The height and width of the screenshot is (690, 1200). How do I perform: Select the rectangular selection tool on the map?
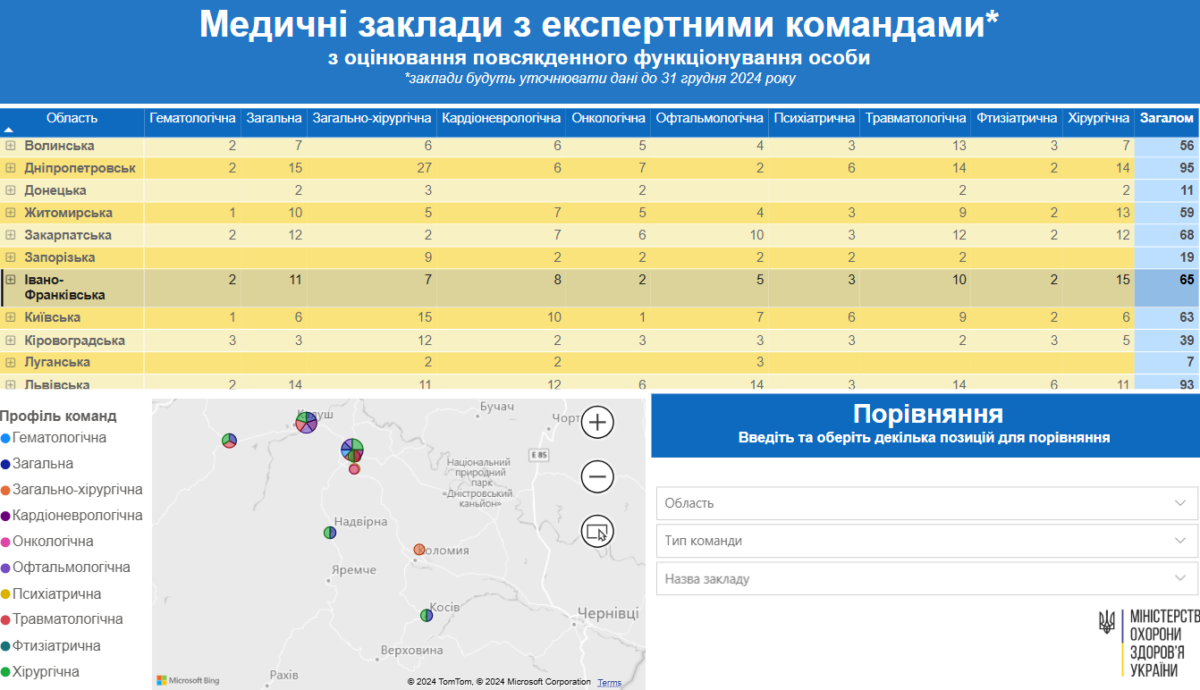click(596, 531)
